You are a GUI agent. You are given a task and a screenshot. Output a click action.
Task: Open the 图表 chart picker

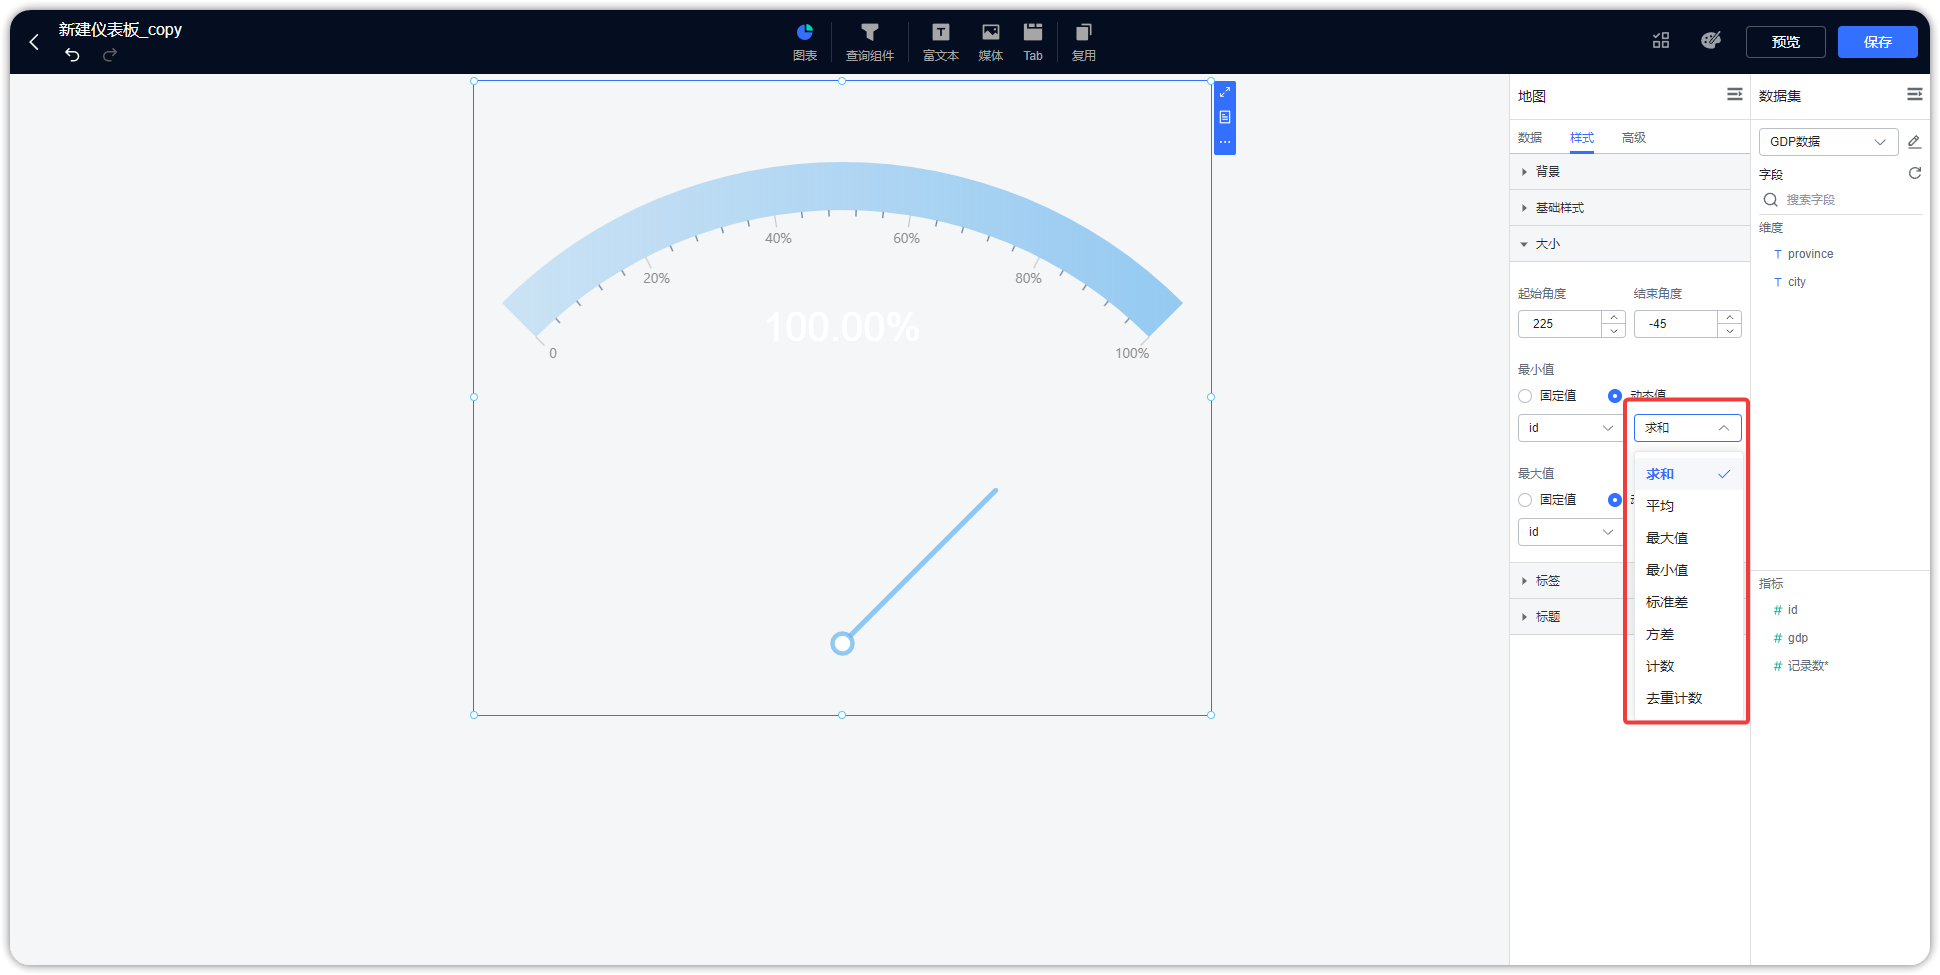pyautogui.click(x=805, y=42)
